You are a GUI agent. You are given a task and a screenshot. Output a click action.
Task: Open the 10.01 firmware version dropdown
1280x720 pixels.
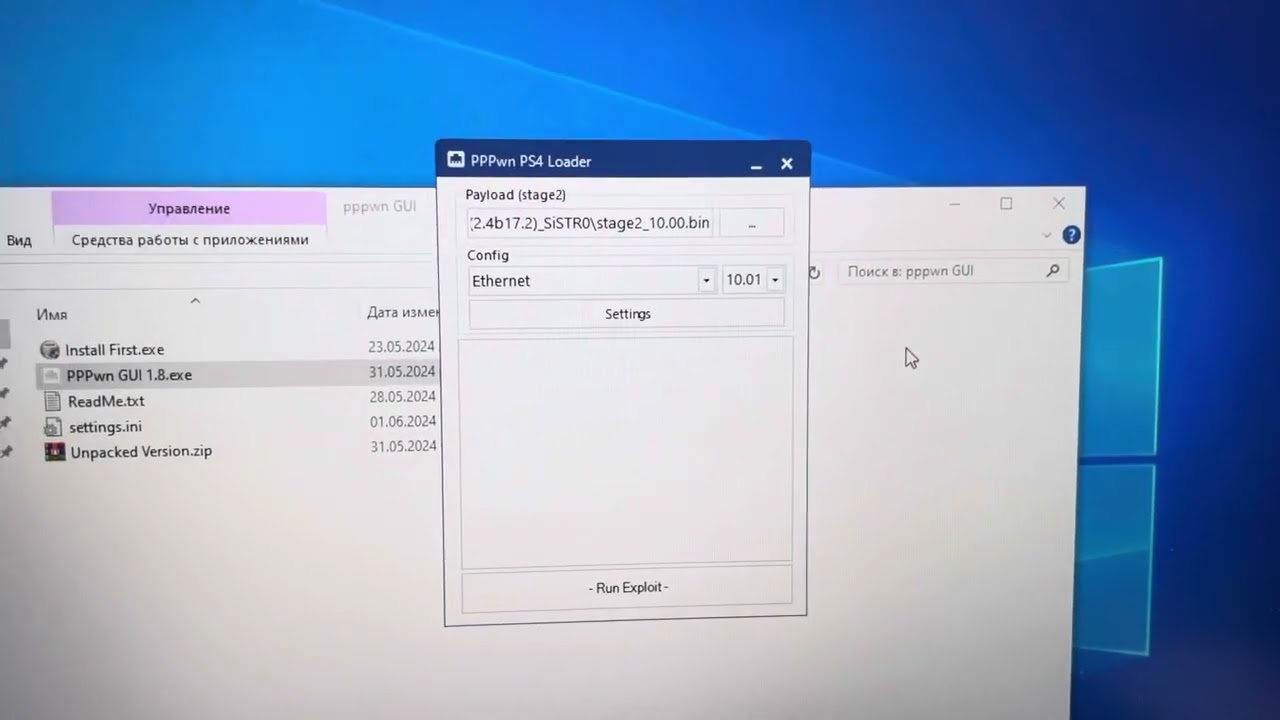tap(774, 281)
